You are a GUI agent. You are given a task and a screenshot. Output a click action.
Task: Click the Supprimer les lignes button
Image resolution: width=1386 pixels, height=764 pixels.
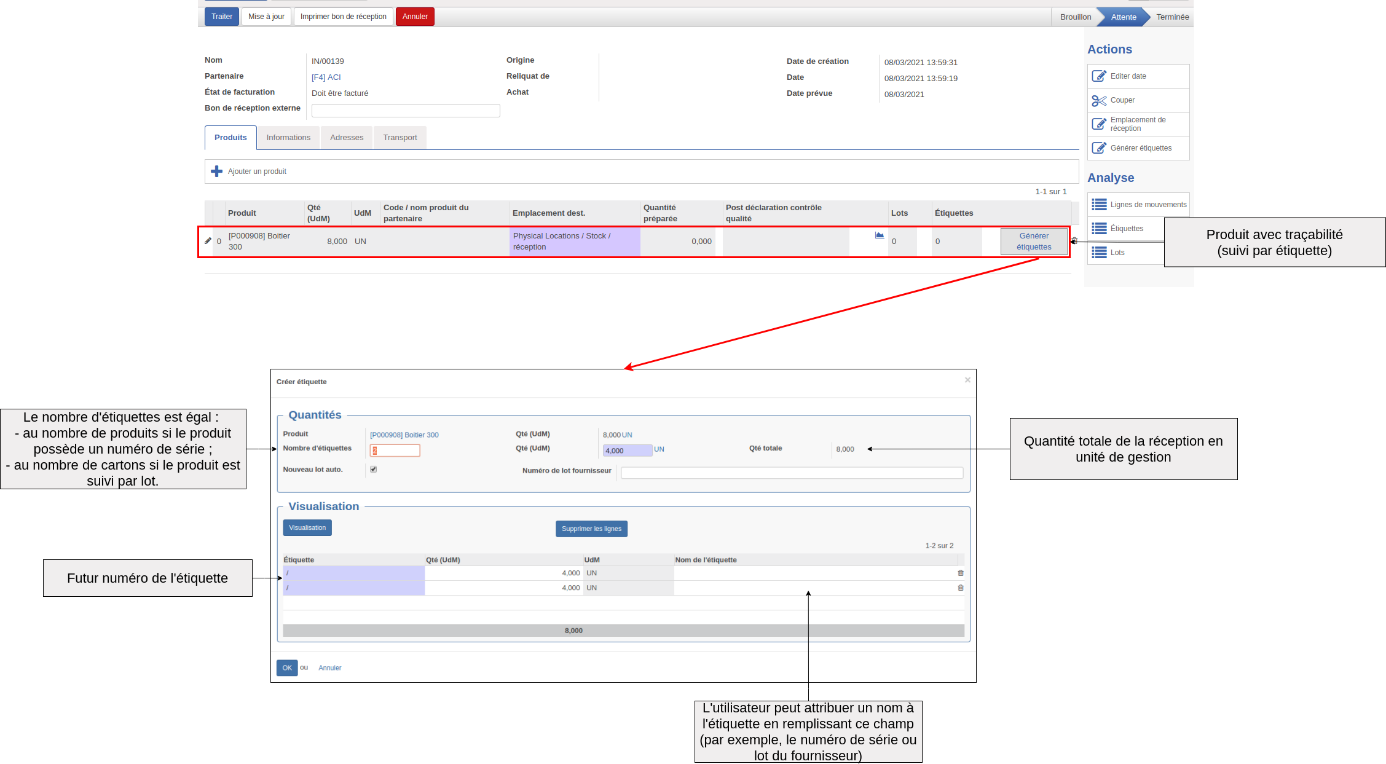click(x=592, y=529)
